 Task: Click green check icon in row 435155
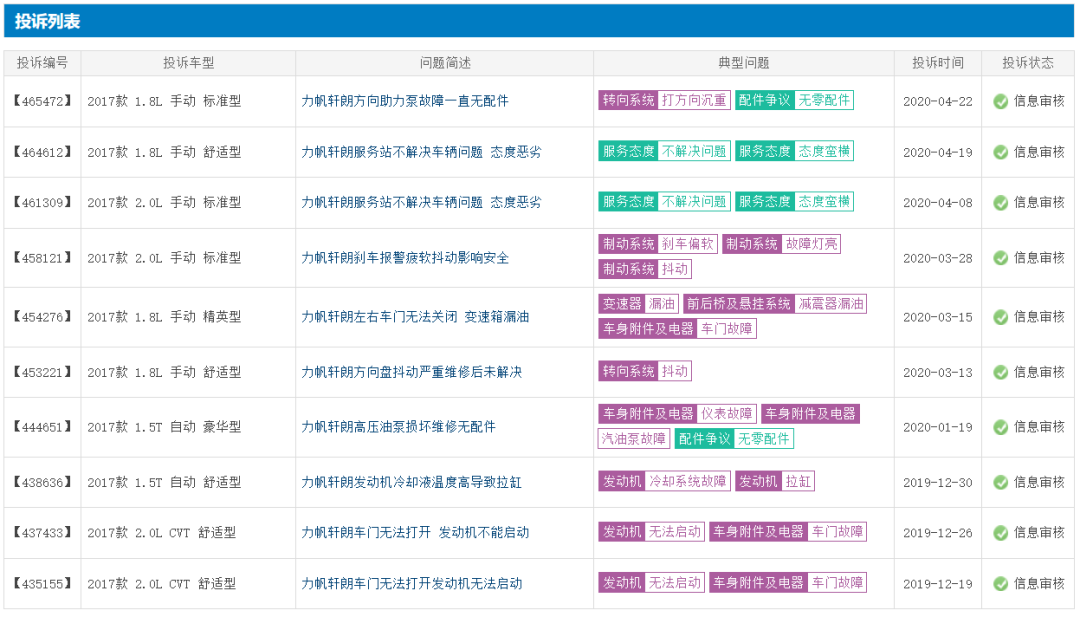(1001, 584)
